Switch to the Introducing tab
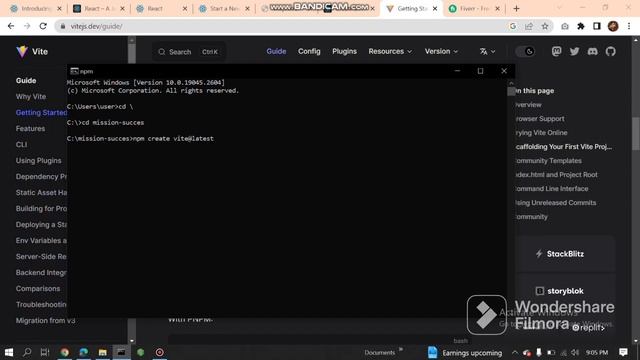This screenshot has width=640, height=360. click(x=36, y=9)
